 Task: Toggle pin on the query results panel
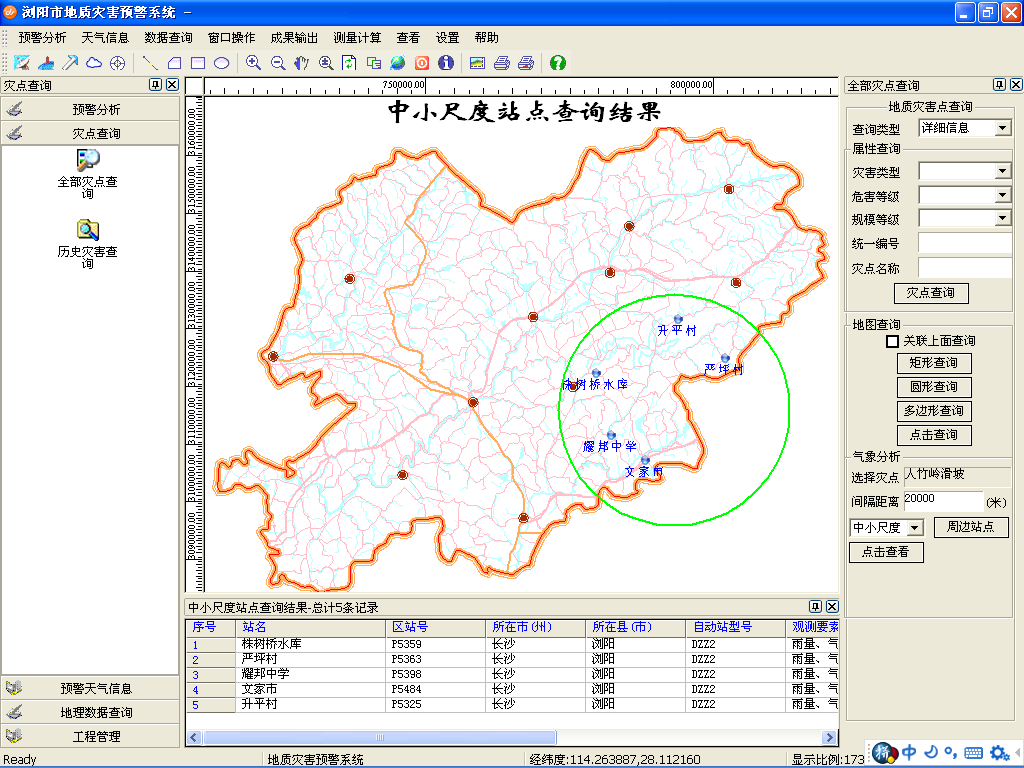pyautogui.click(x=816, y=607)
